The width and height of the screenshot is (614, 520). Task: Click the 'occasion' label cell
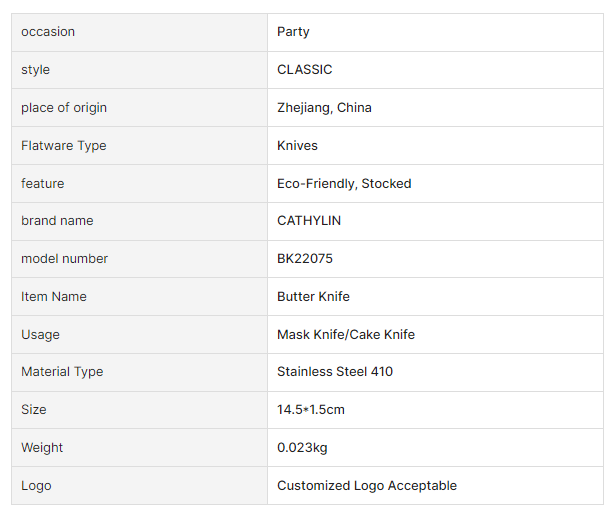tap(48, 32)
